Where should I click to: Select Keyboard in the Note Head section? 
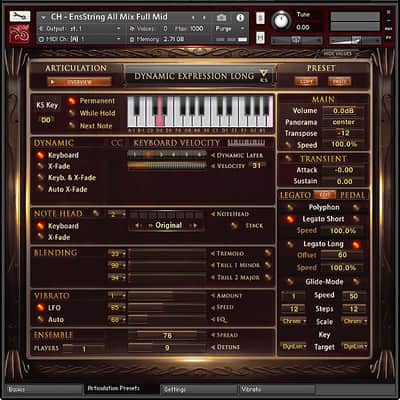click(x=40, y=226)
